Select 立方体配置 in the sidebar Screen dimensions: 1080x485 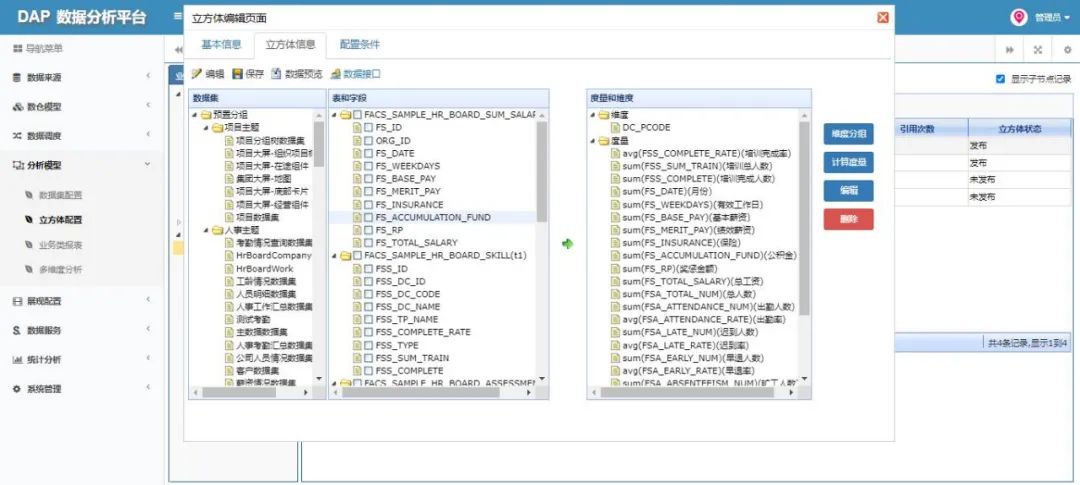61,220
